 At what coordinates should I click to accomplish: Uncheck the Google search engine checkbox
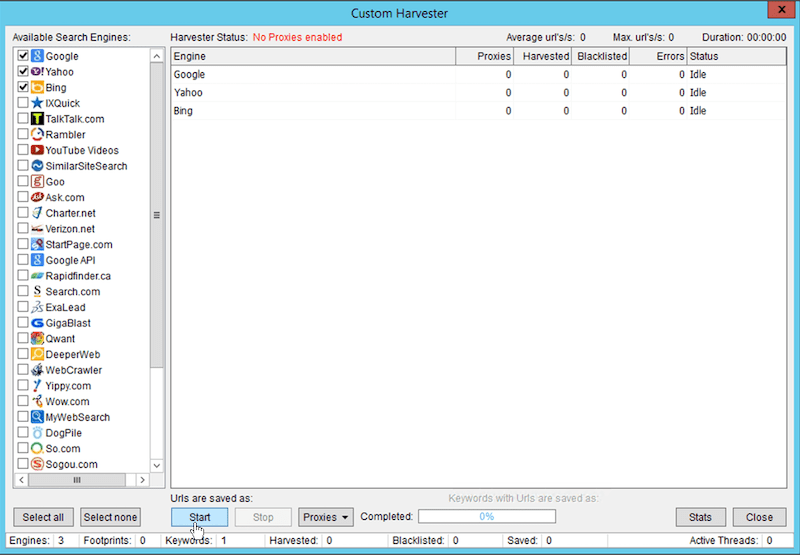pyautogui.click(x=23, y=56)
